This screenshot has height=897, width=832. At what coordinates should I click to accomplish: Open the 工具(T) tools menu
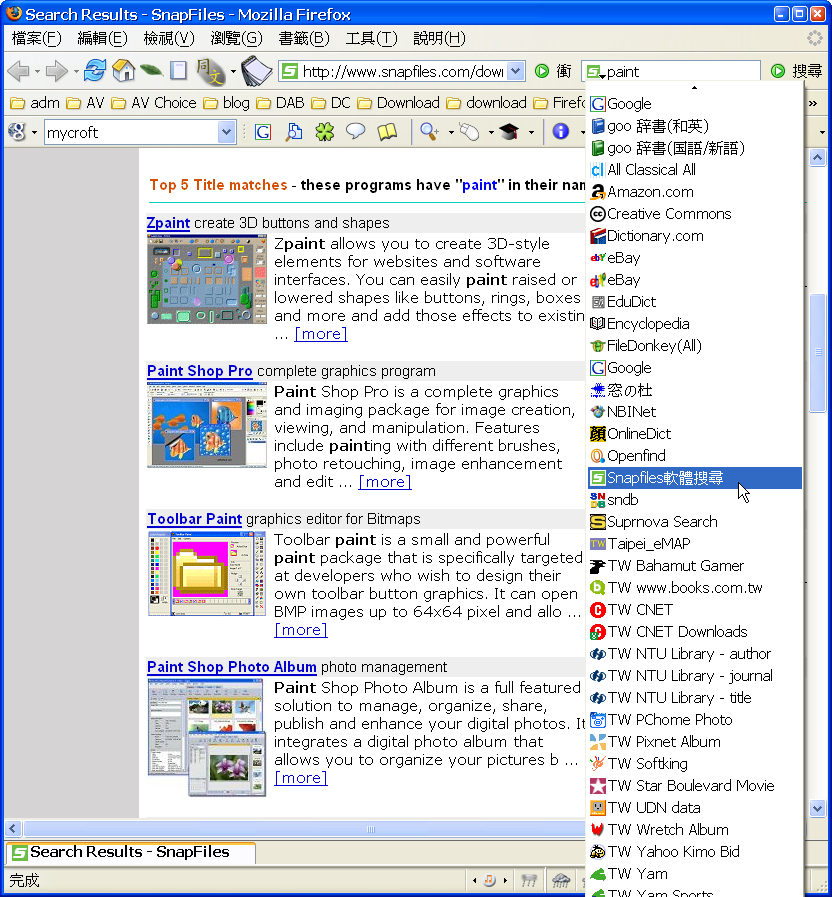[x=371, y=38]
